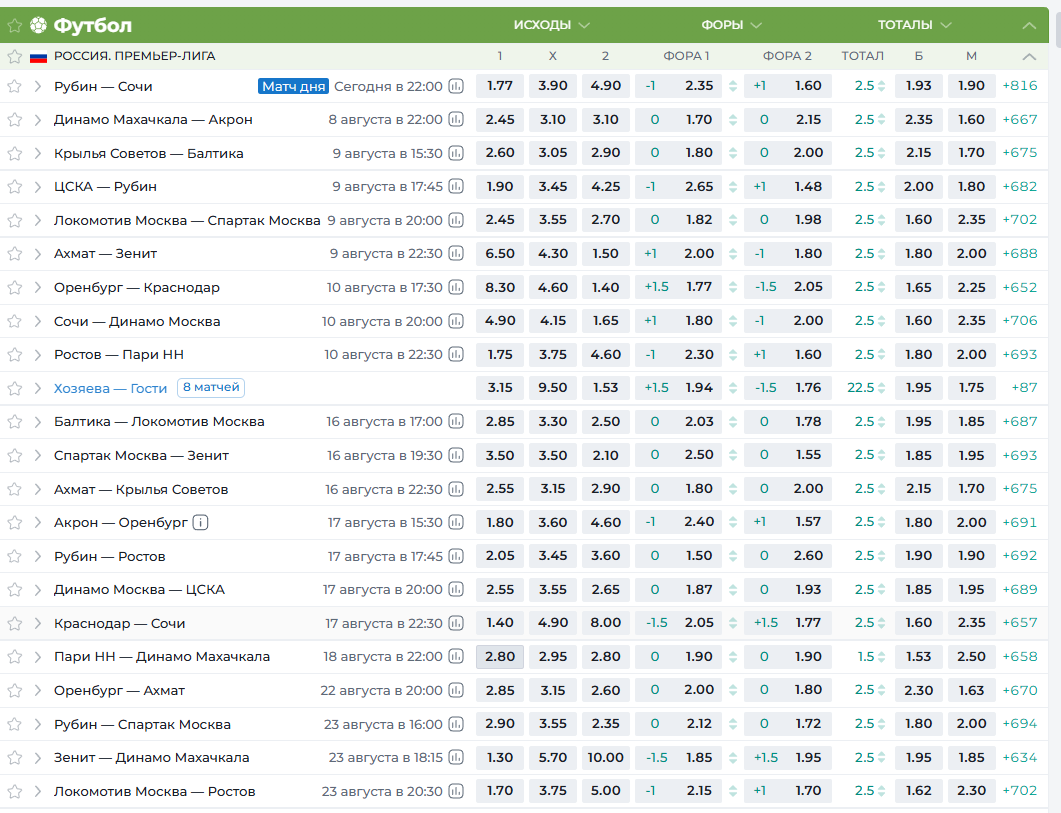This screenshot has height=813, width=1061.
Task: Open statistics icon for Оренбург — Ахмат
Action: [456, 690]
